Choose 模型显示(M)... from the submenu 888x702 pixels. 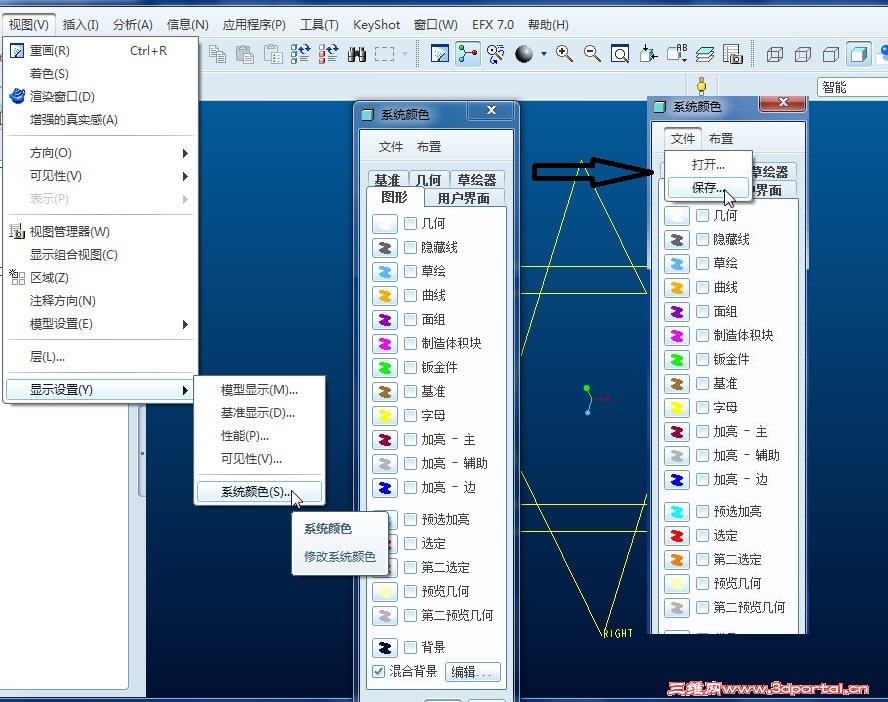click(x=259, y=390)
